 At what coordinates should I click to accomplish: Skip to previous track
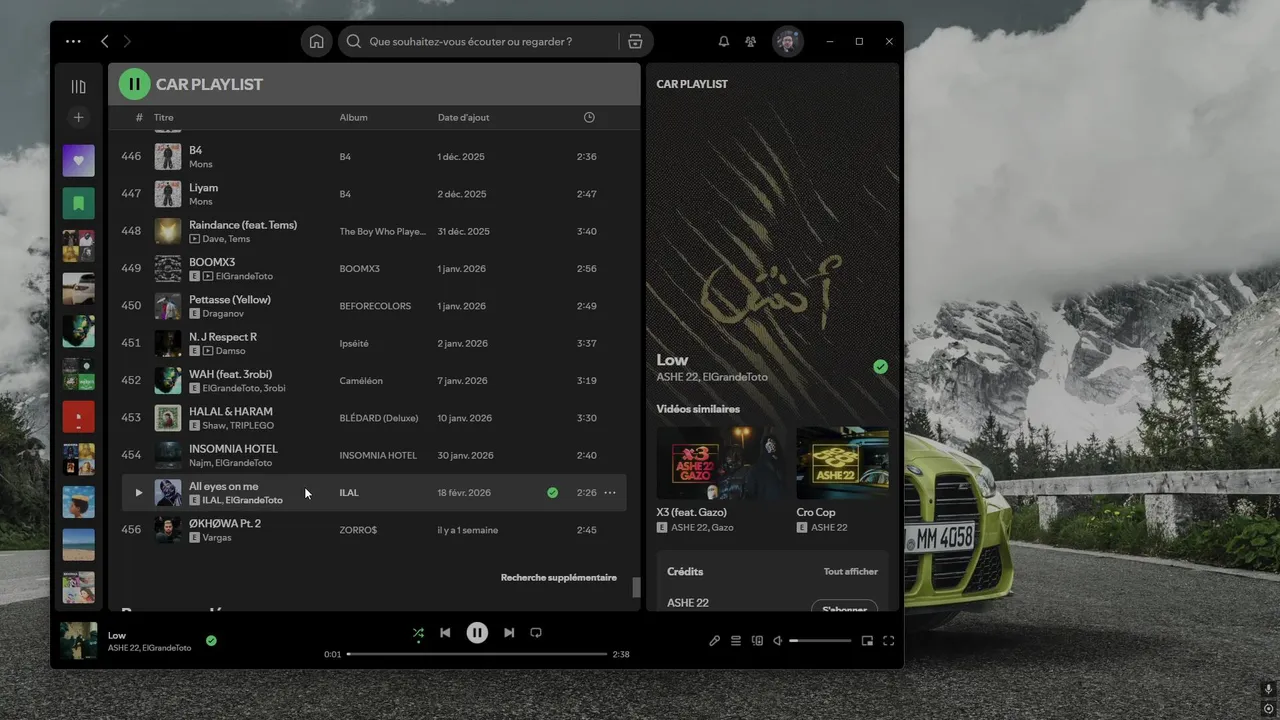pos(445,633)
